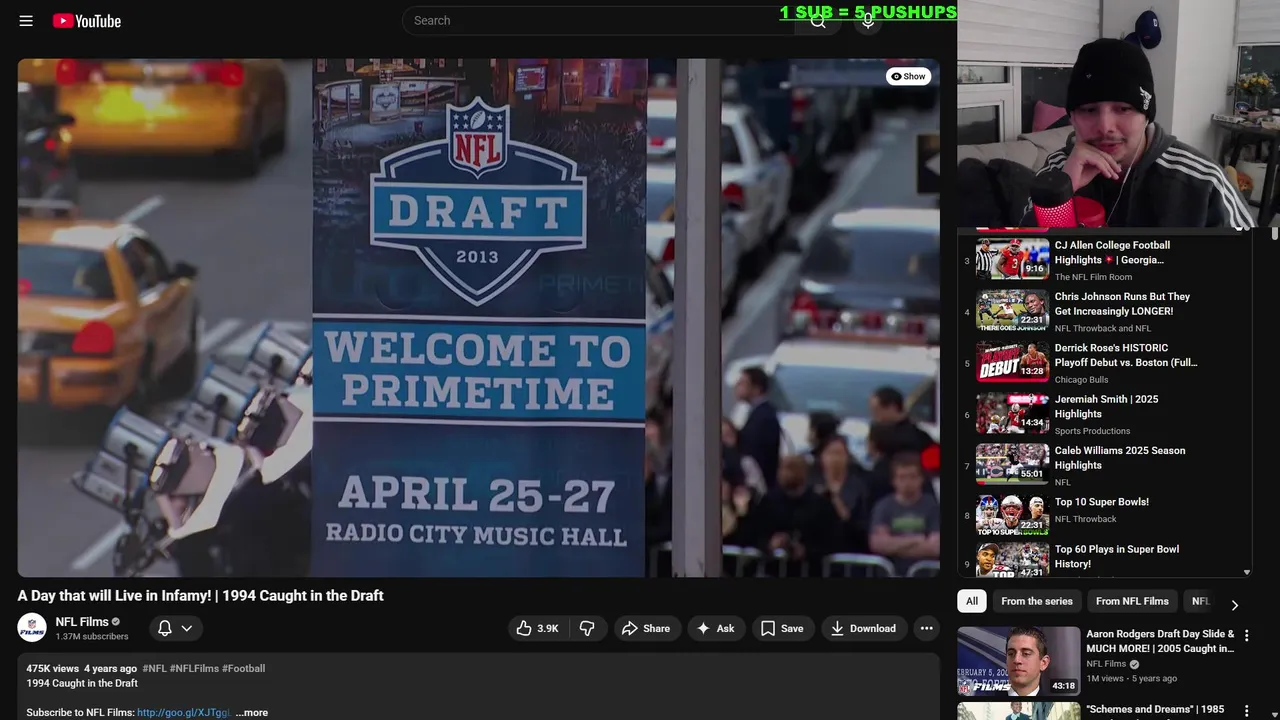Open Jeremiah Smith 2025 Highlights thumbnail
The width and height of the screenshot is (1280, 720).
click(x=1012, y=413)
